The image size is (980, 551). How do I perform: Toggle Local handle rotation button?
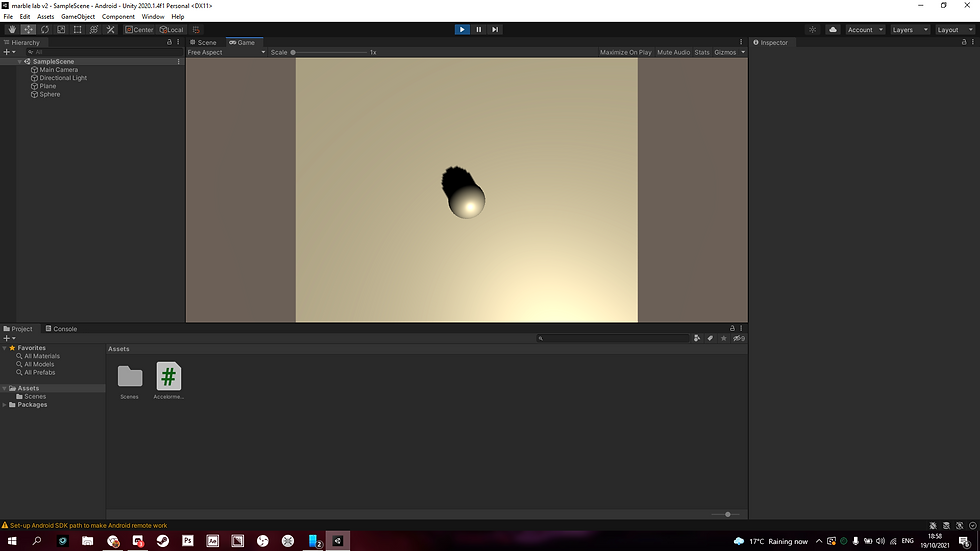[x=171, y=29]
